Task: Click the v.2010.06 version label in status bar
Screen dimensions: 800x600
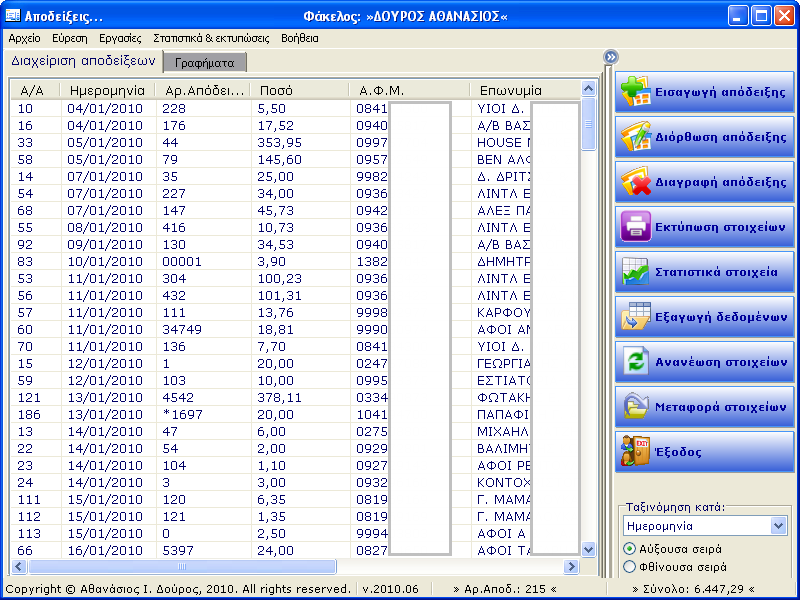Action: coord(391,589)
